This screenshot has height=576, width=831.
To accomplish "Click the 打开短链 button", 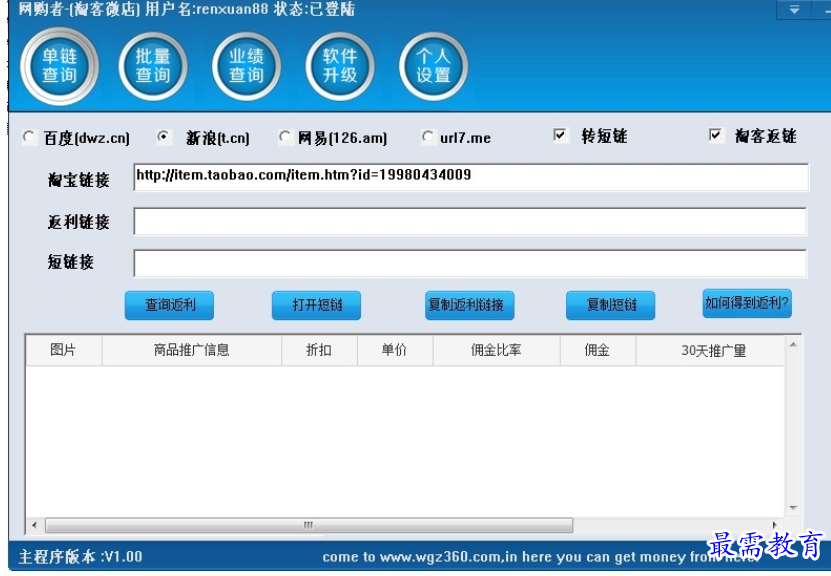I will 316,305.
